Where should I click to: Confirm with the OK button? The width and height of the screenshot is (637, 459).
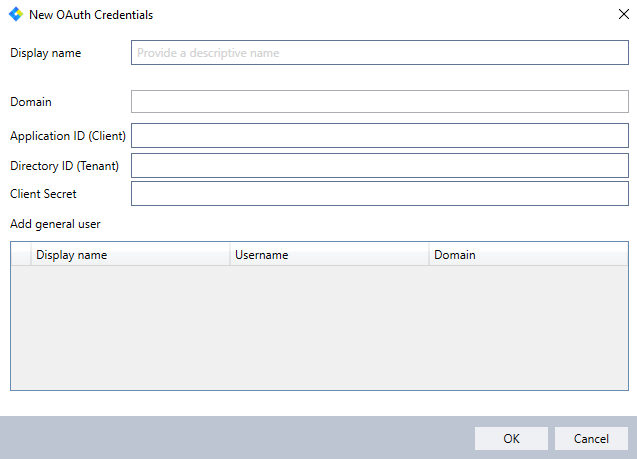(x=511, y=438)
